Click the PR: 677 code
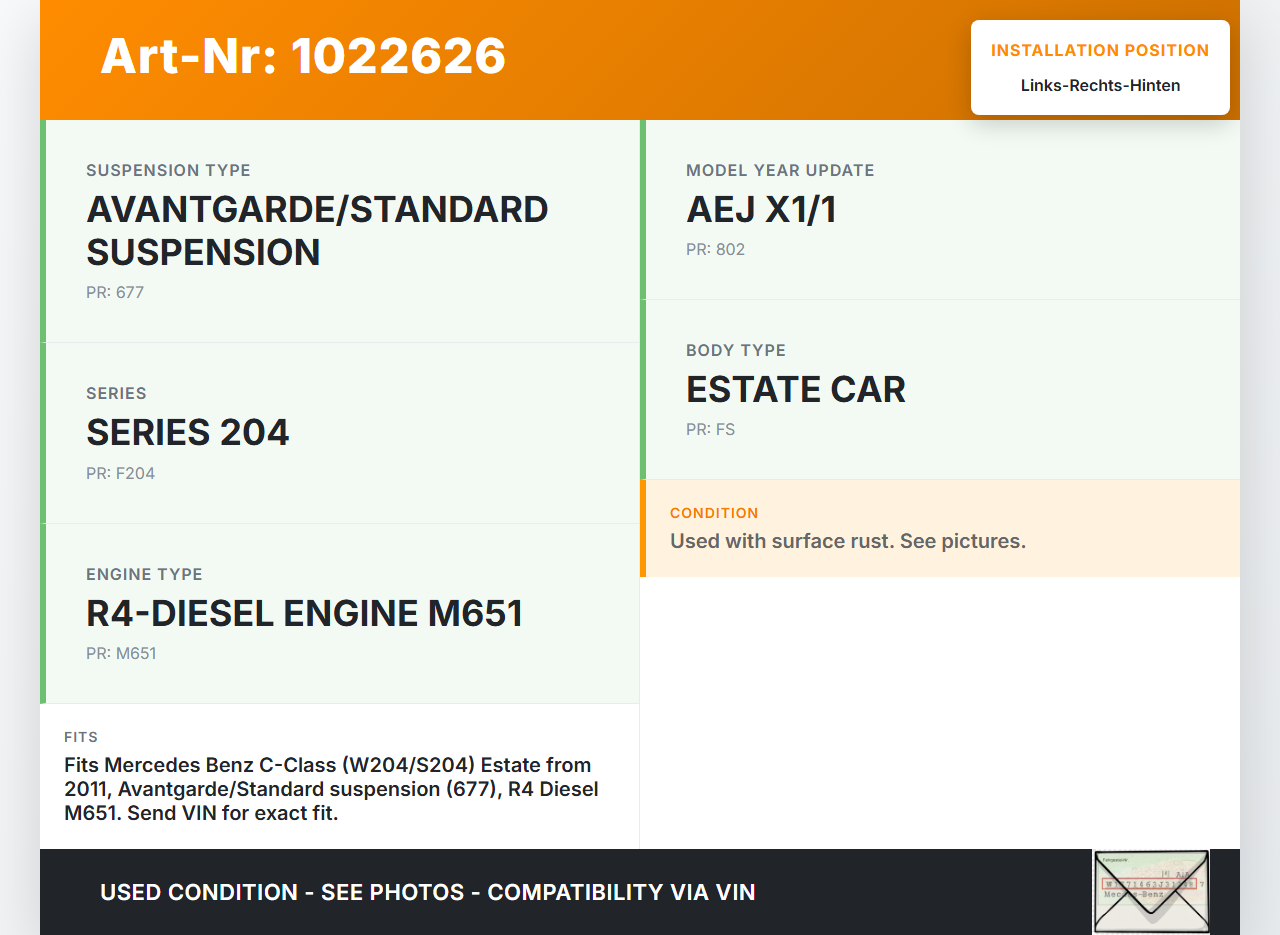This screenshot has height=935, width=1280. (115, 293)
